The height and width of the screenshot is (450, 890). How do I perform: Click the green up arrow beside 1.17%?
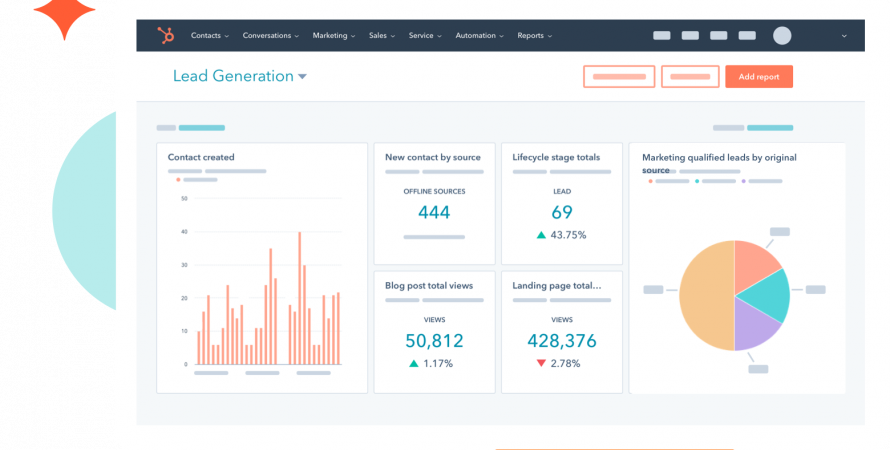(414, 363)
